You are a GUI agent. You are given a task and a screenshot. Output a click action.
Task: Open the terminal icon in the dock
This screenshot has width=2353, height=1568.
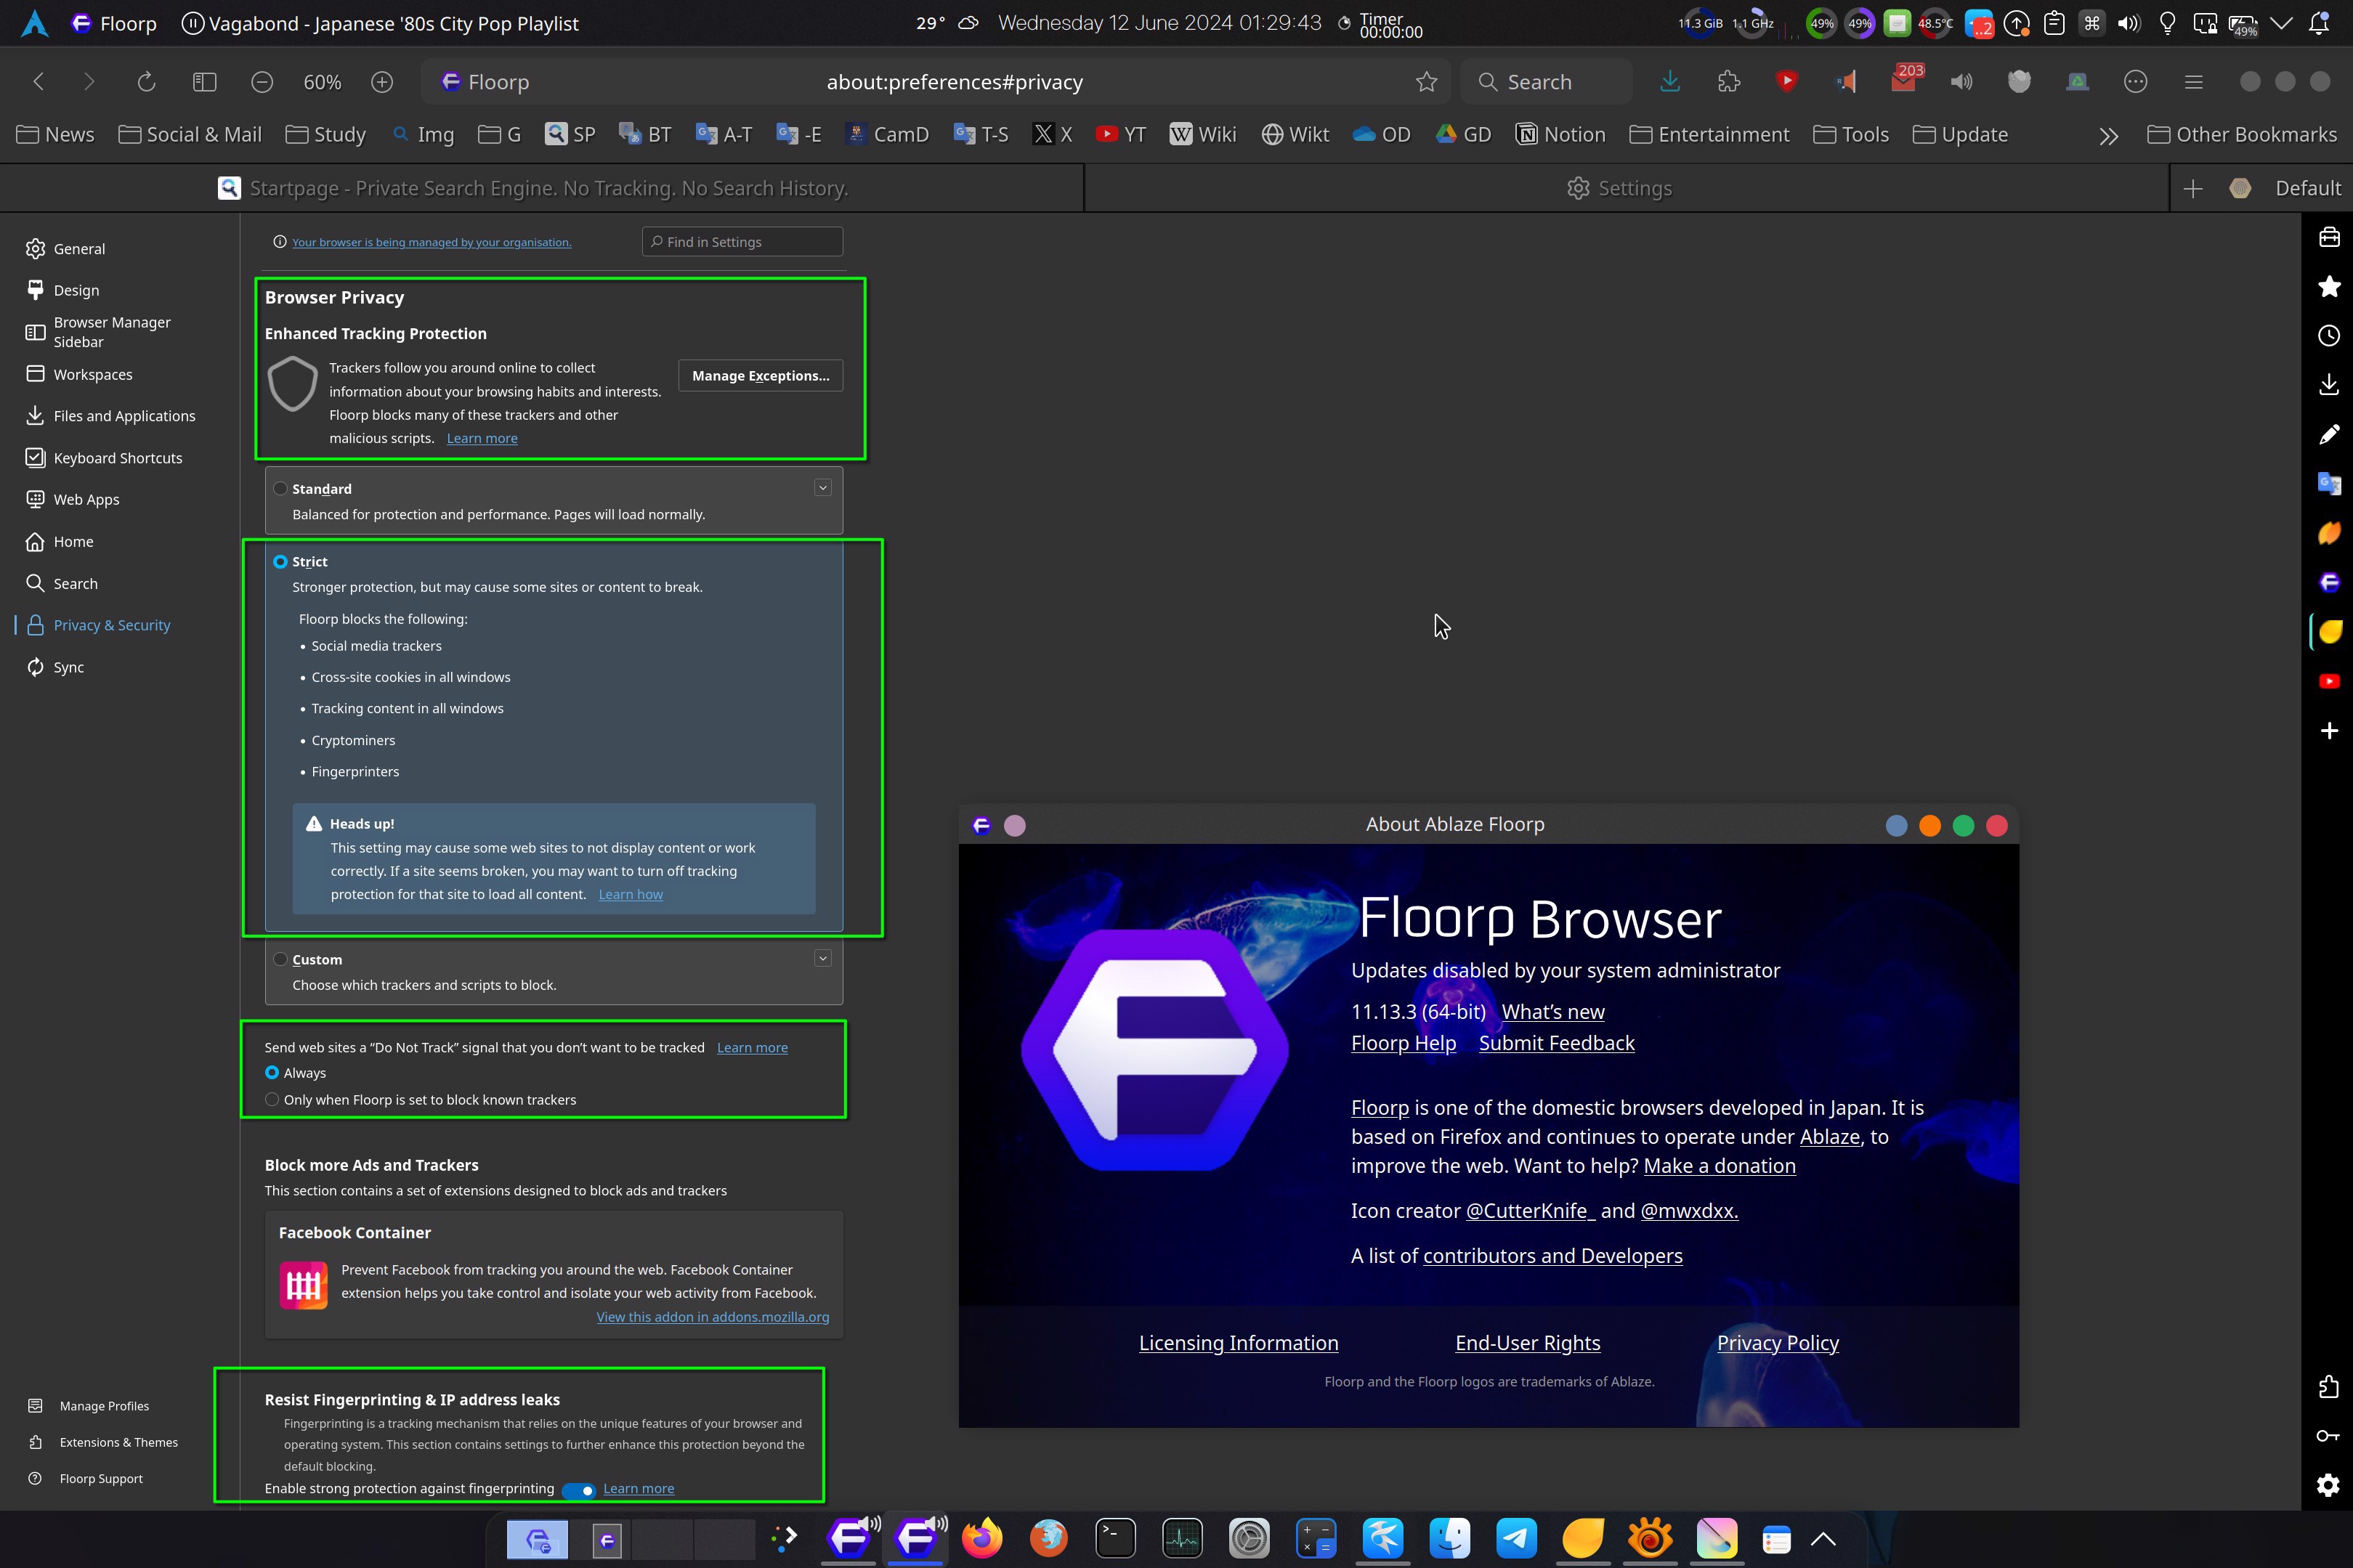tap(1115, 1538)
